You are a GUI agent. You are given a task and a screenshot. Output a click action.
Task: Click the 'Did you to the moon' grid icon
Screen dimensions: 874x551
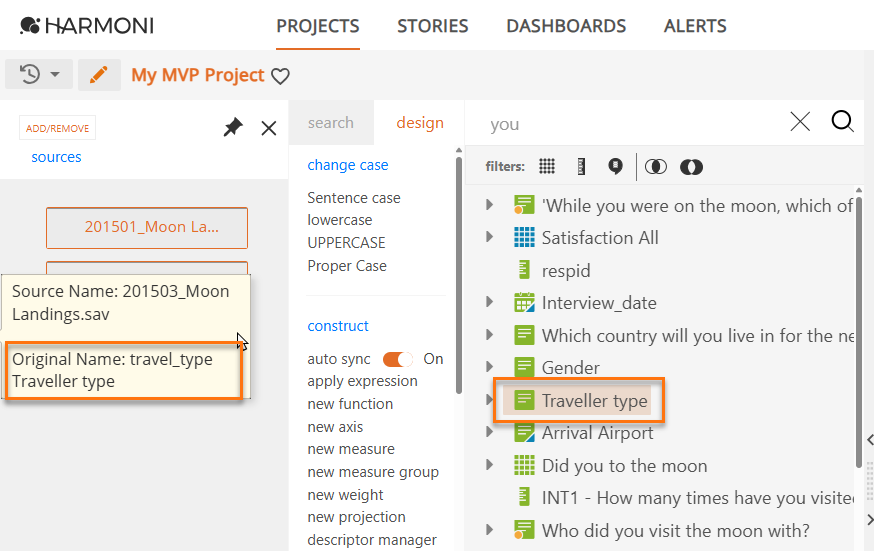click(x=524, y=465)
